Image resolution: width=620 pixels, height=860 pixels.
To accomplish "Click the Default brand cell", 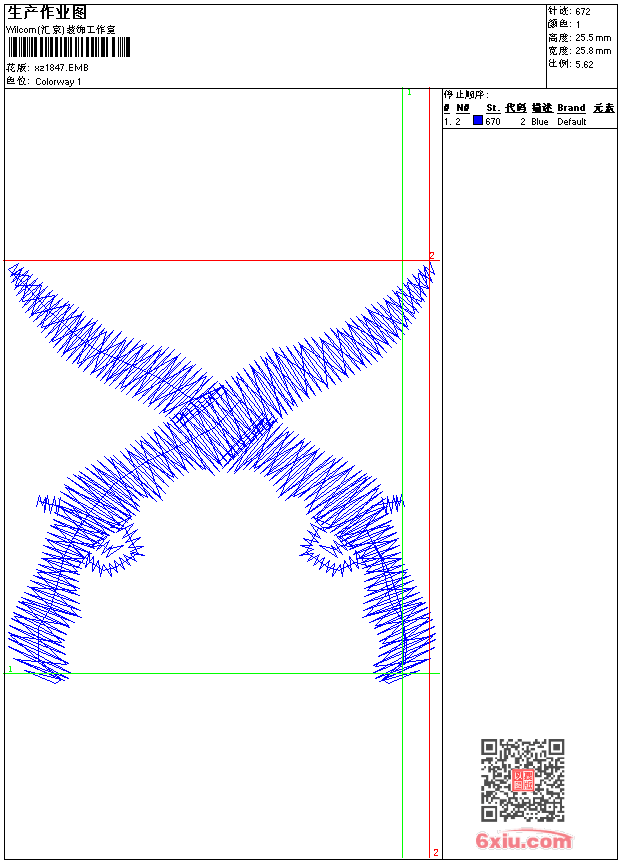I will click(x=572, y=122).
